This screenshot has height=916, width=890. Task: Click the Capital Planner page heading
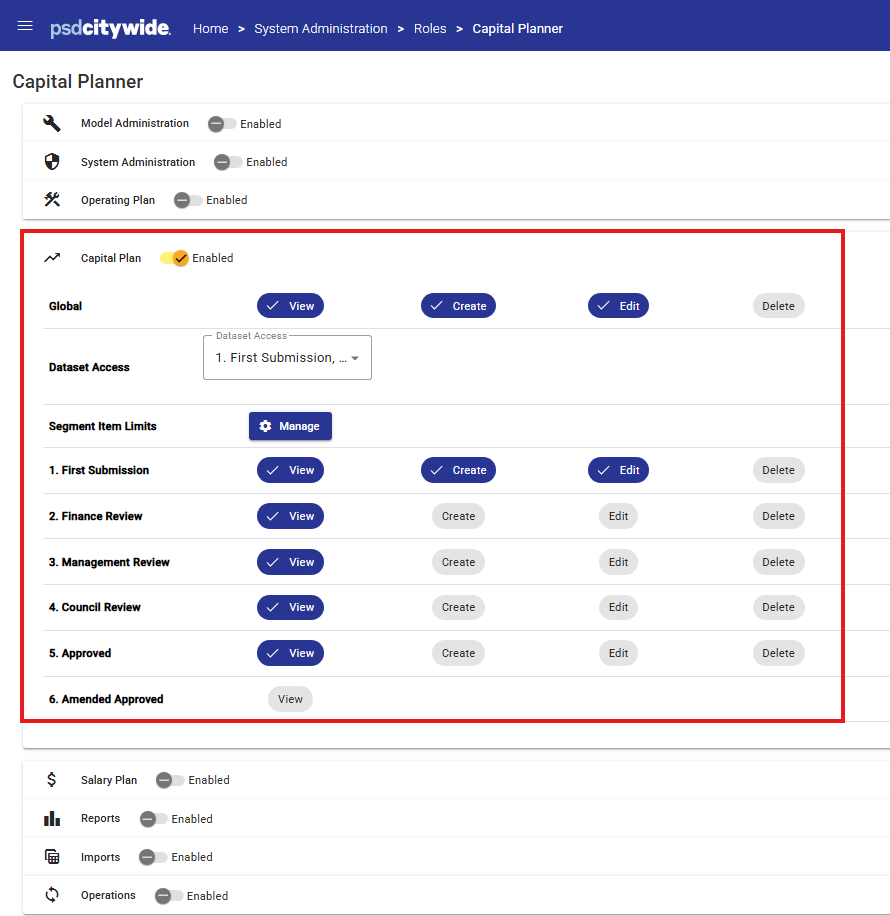(78, 81)
